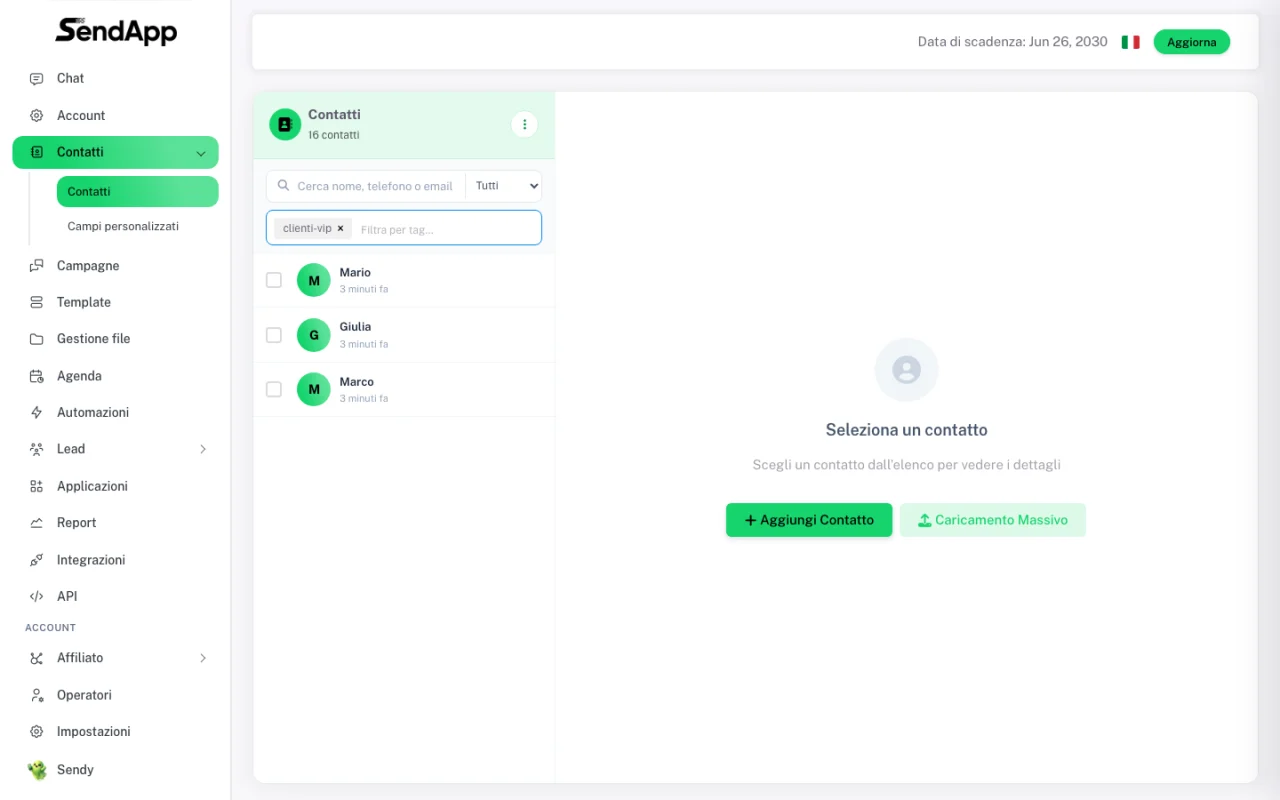This screenshot has width=1280, height=800.
Task: Click the Agenda calendar icon
Action: pyautogui.click(x=37, y=376)
